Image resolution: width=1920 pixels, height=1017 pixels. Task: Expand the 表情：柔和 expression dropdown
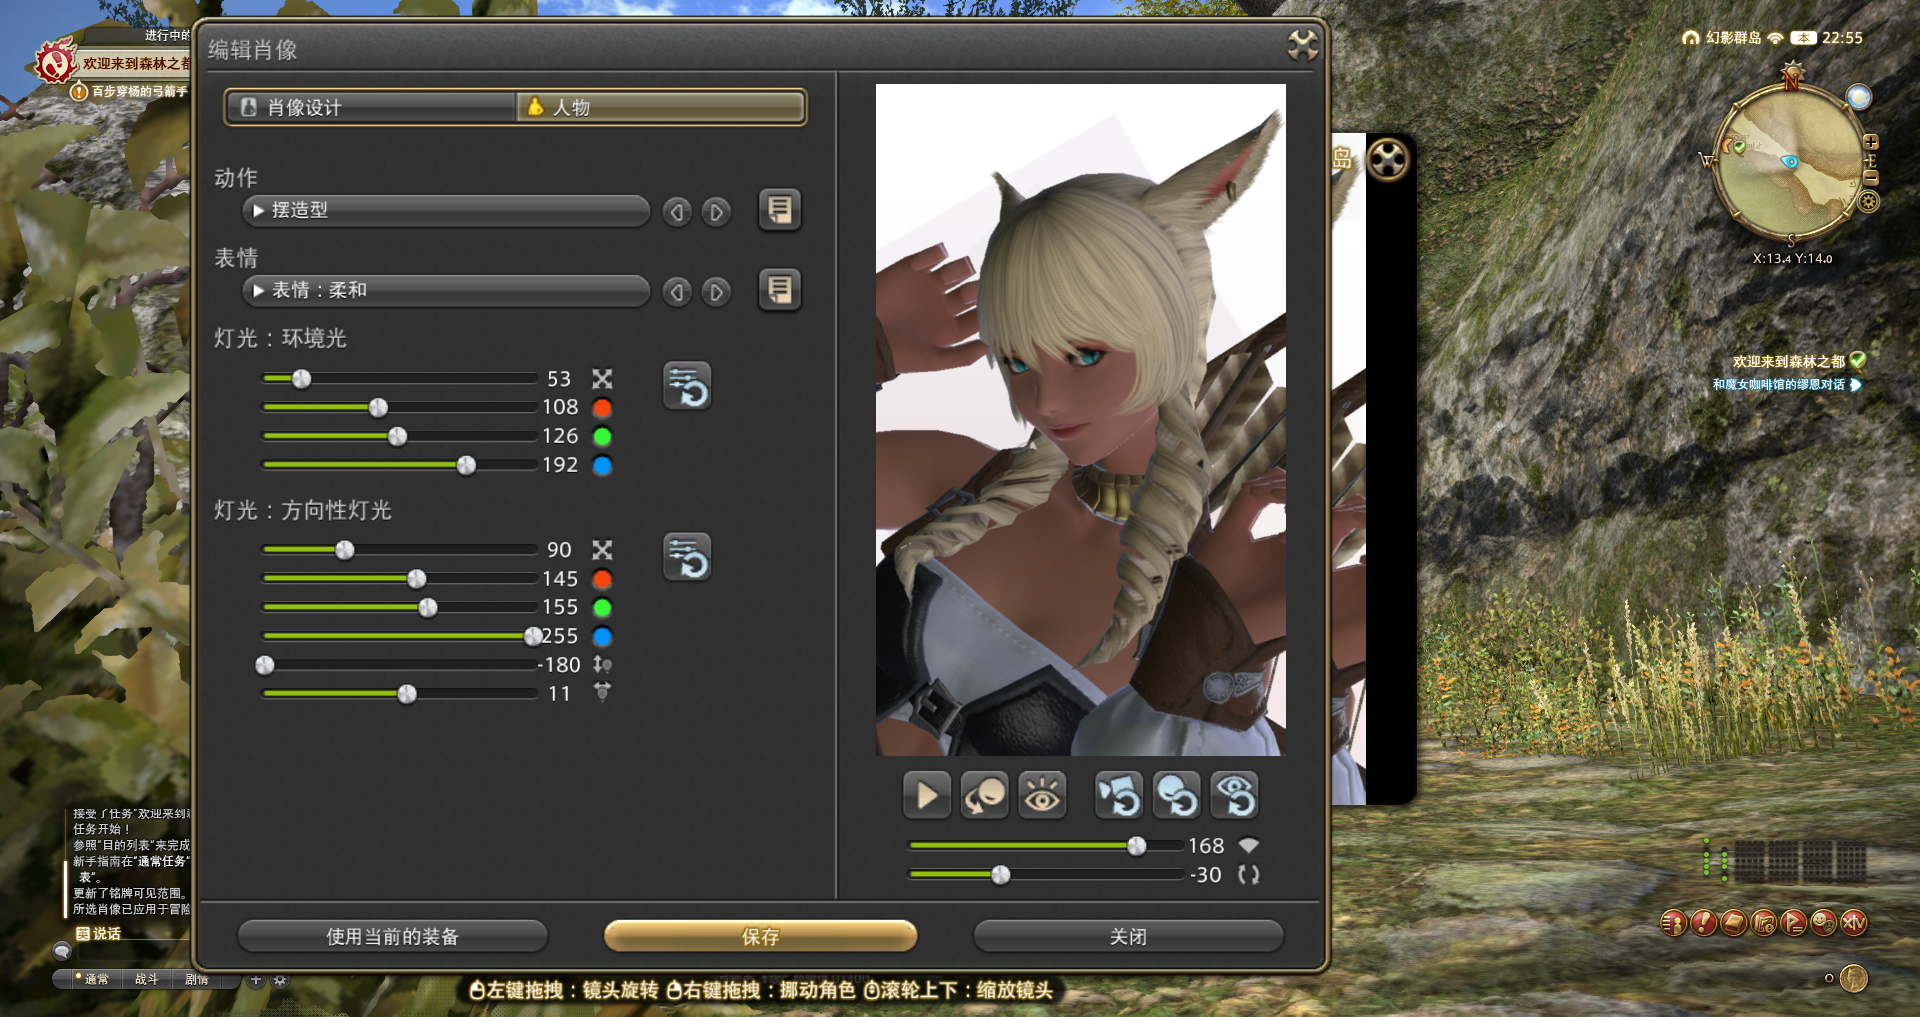(446, 290)
